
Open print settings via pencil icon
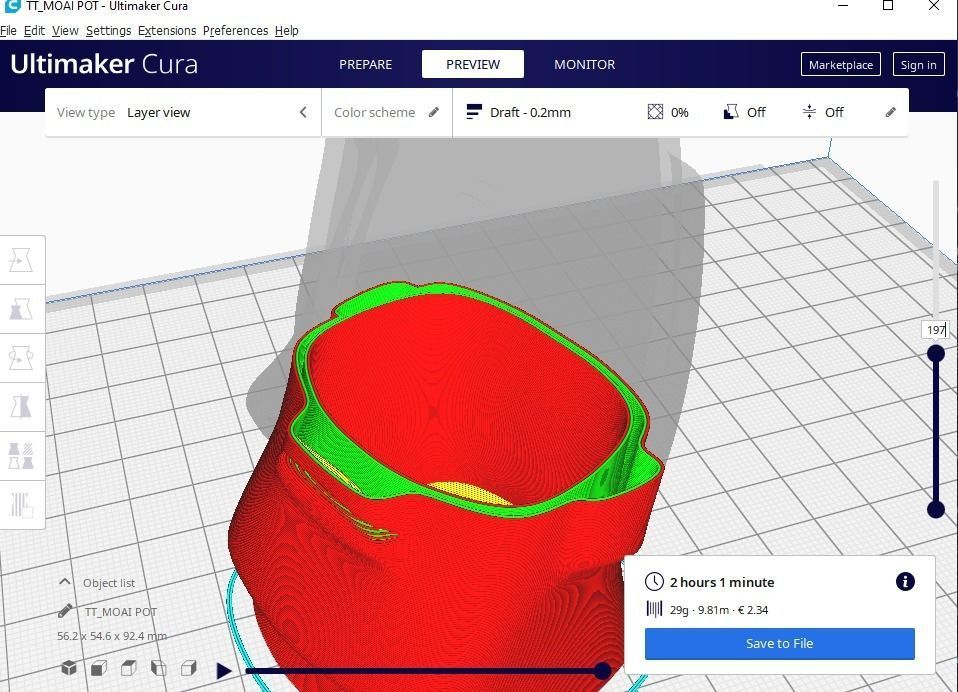pyautogui.click(x=891, y=112)
